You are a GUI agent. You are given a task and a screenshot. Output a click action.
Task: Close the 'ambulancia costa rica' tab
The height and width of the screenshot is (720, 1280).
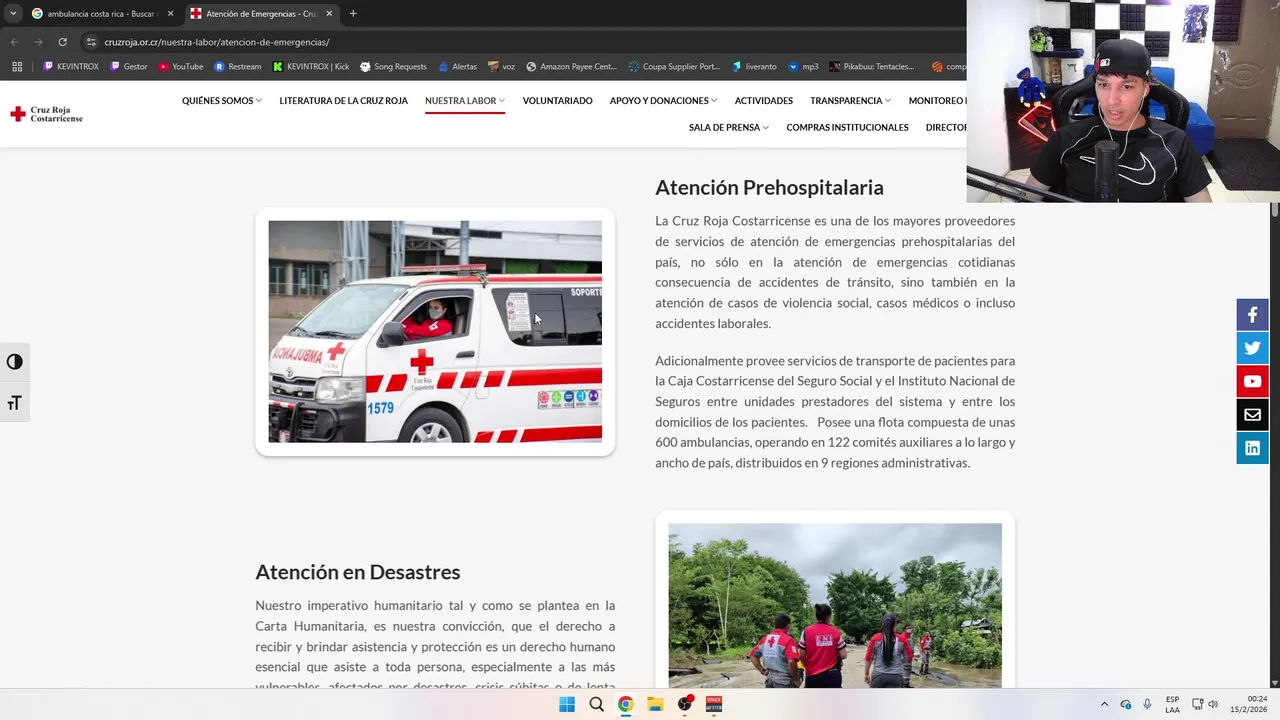[170, 13]
